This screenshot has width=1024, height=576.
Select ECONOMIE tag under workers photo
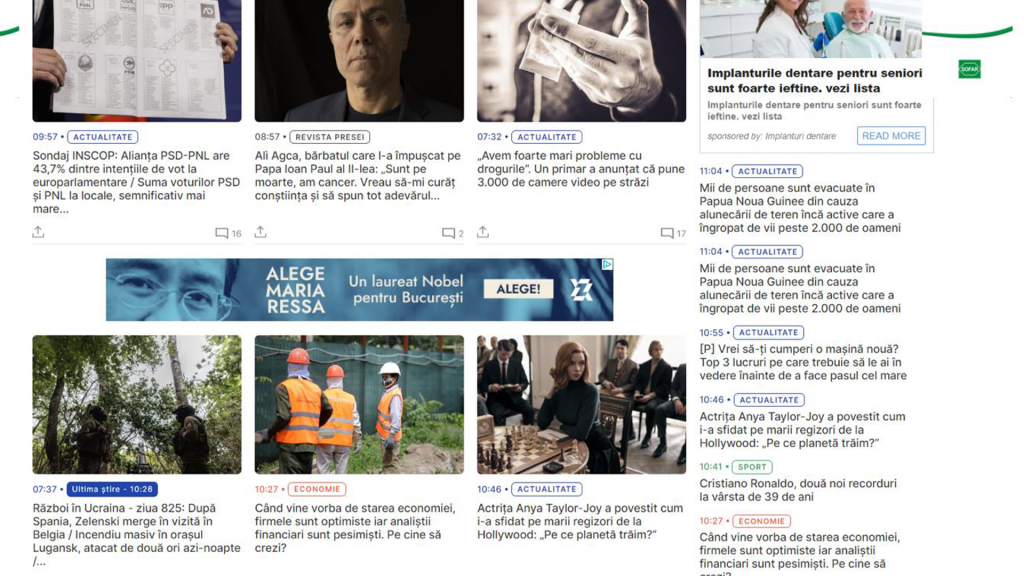pos(317,489)
